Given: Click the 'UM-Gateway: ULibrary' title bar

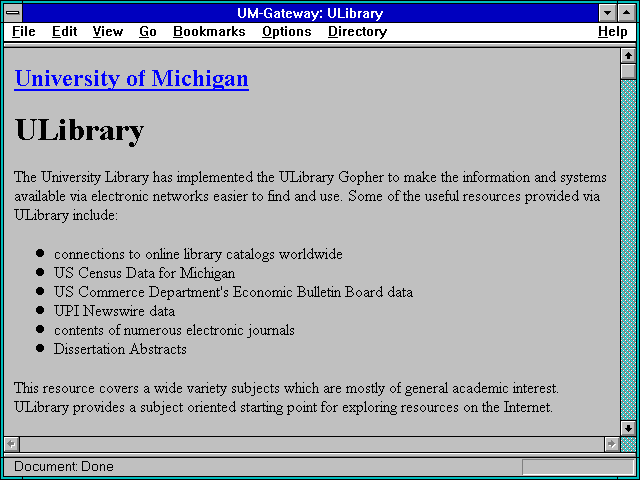Looking at the screenshot, I should (x=310, y=13).
